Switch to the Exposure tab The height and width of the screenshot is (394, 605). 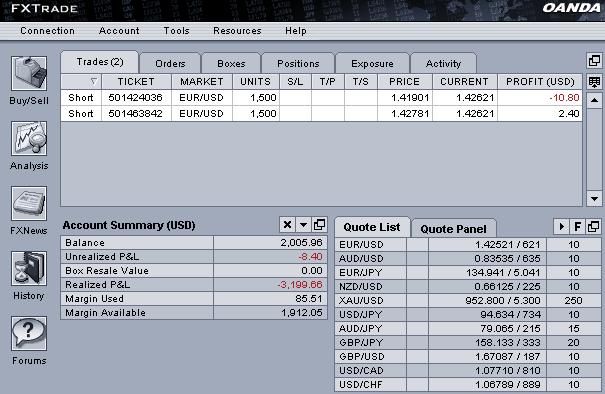click(372, 63)
